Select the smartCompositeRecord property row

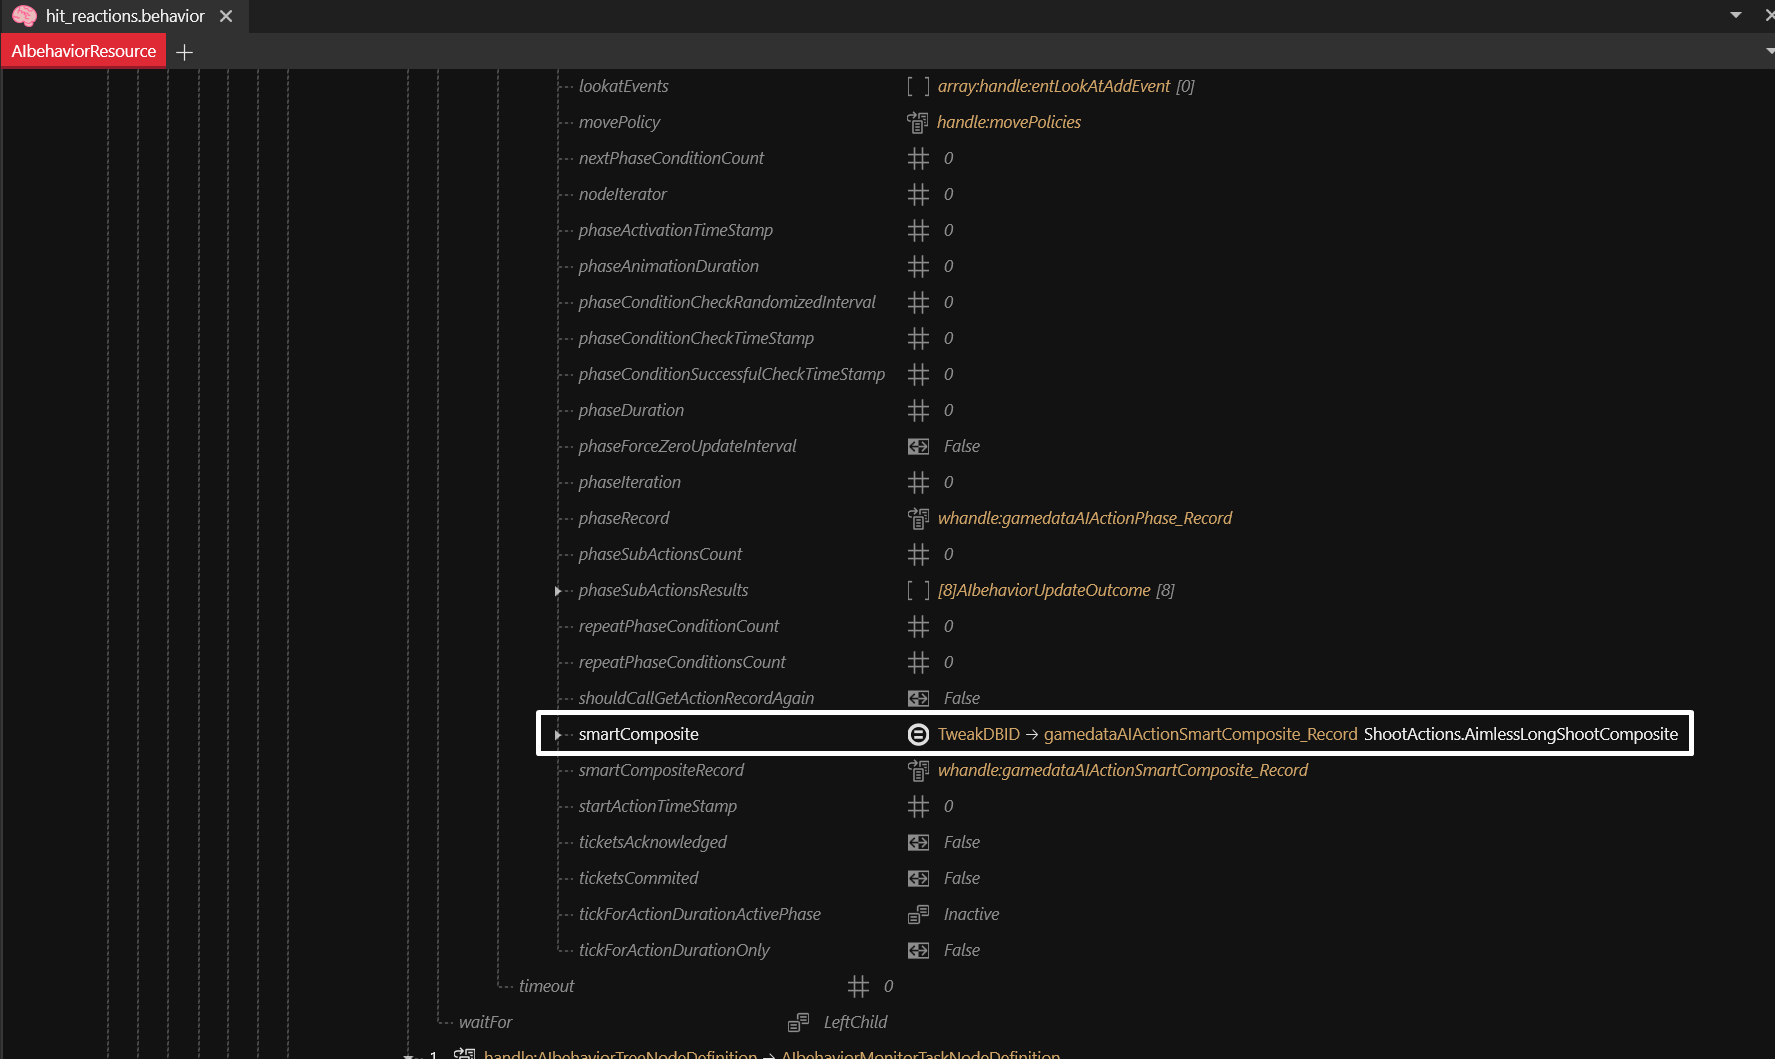(661, 770)
